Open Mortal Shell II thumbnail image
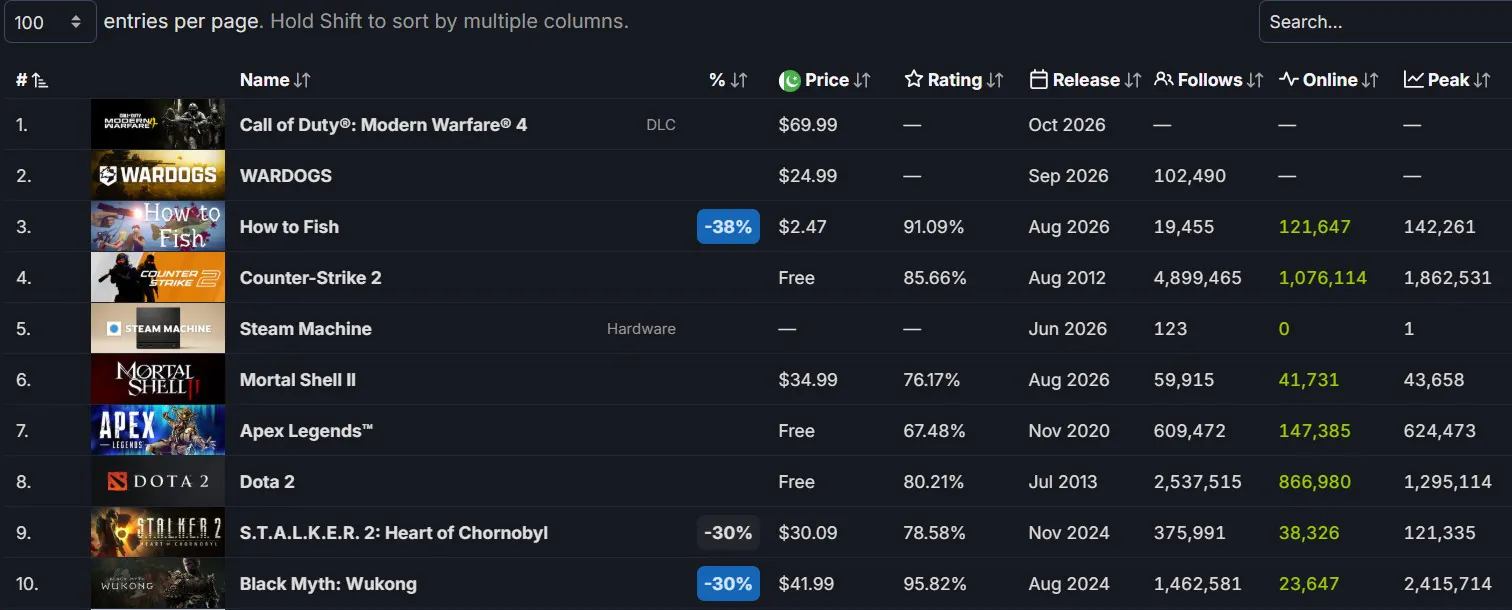 click(x=158, y=379)
